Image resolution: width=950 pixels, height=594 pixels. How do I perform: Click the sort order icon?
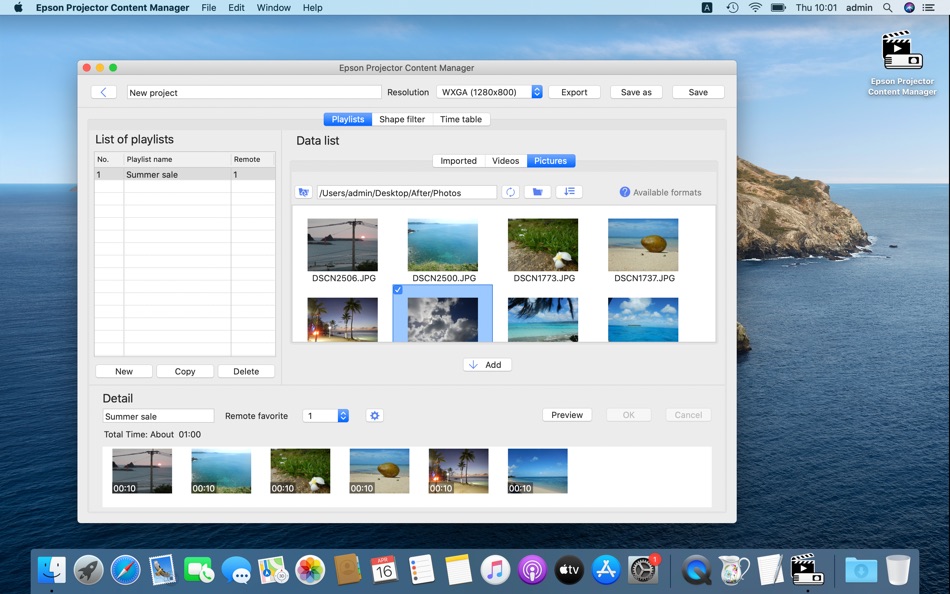pos(568,192)
